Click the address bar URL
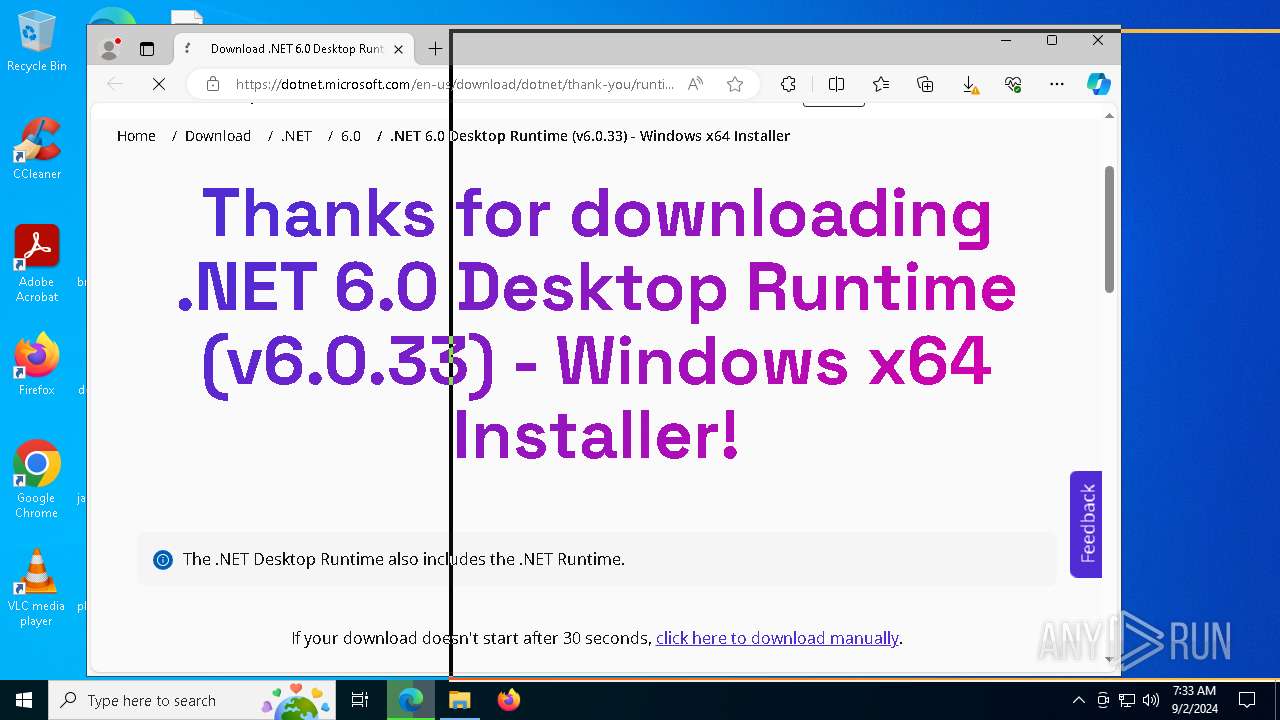This screenshot has height=720, width=1280. [x=455, y=84]
